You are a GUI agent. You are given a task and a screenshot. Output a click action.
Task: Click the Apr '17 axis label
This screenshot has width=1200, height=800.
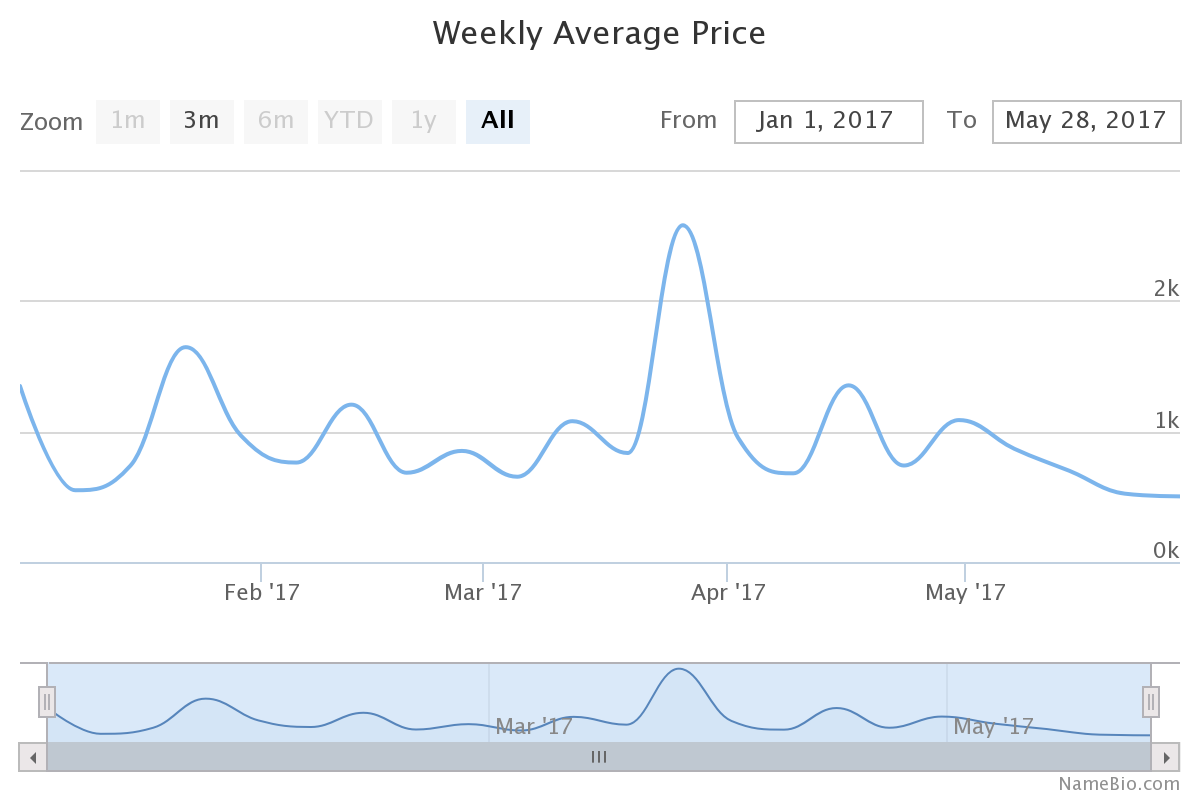point(728,592)
